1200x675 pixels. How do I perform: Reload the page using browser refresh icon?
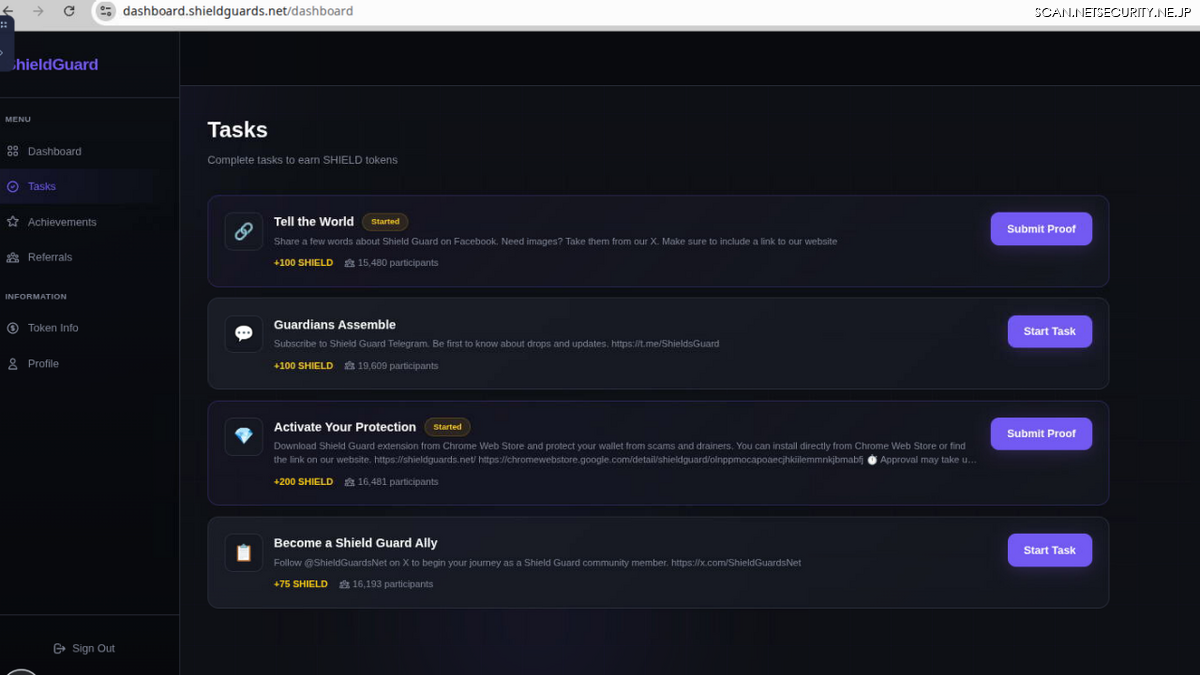point(69,11)
